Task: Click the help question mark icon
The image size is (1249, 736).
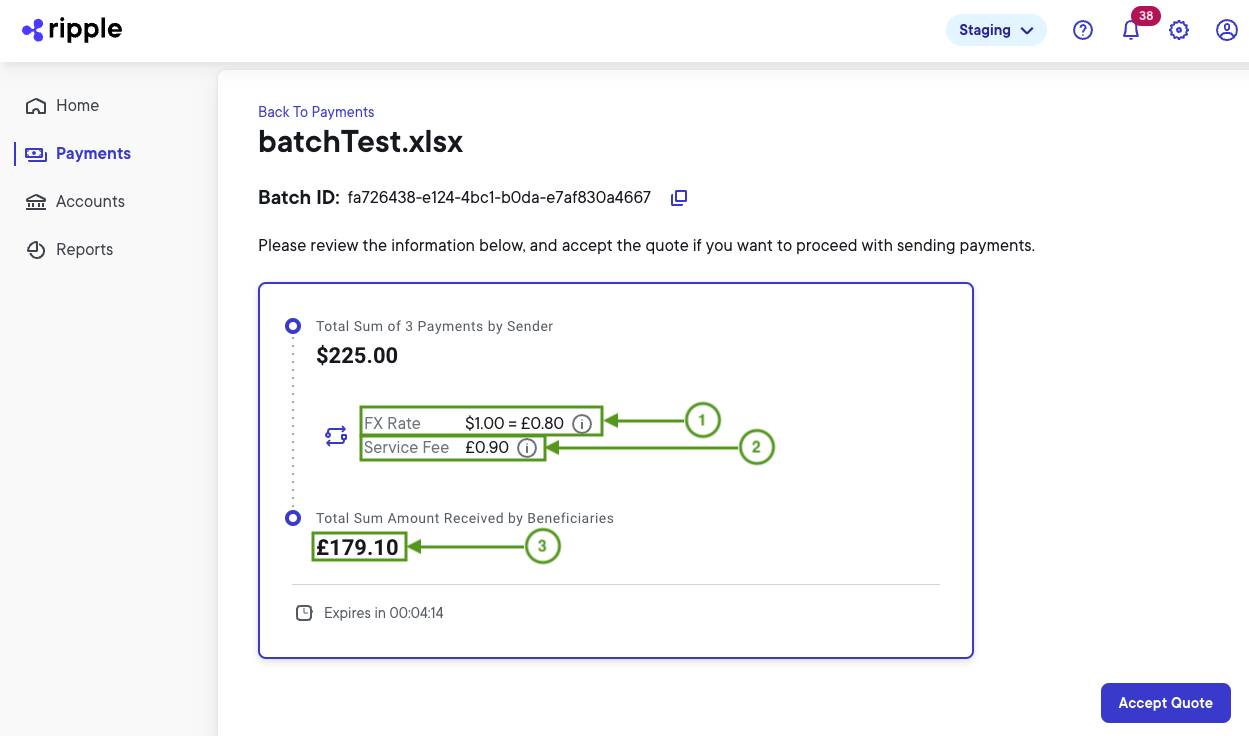Action: point(1082,30)
